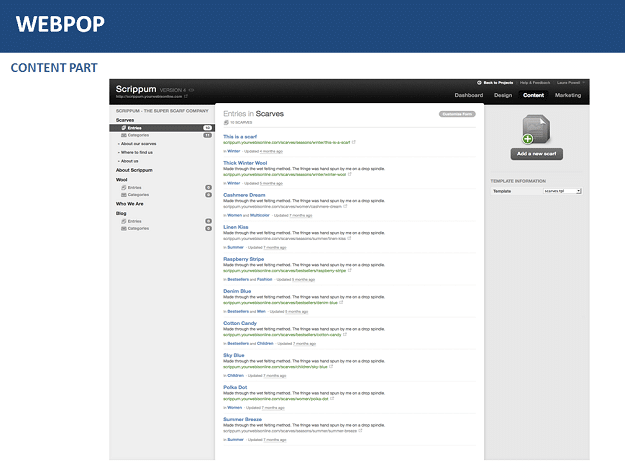Select Who We Are section
The width and height of the screenshot is (625, 467).
[130, 204]
